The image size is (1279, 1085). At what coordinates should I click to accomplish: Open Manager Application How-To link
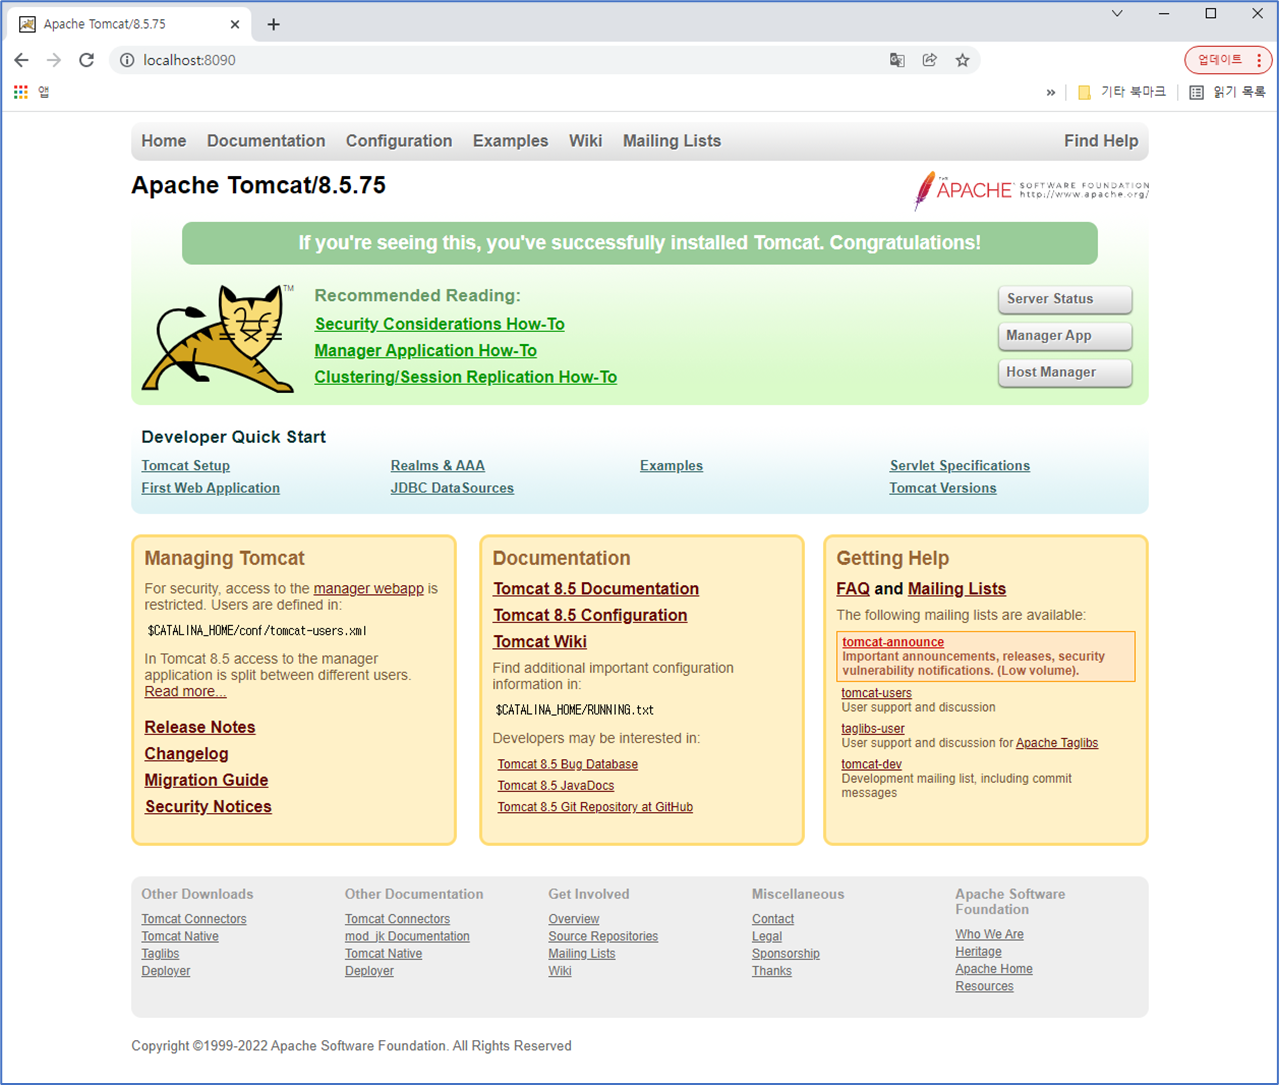425,351
